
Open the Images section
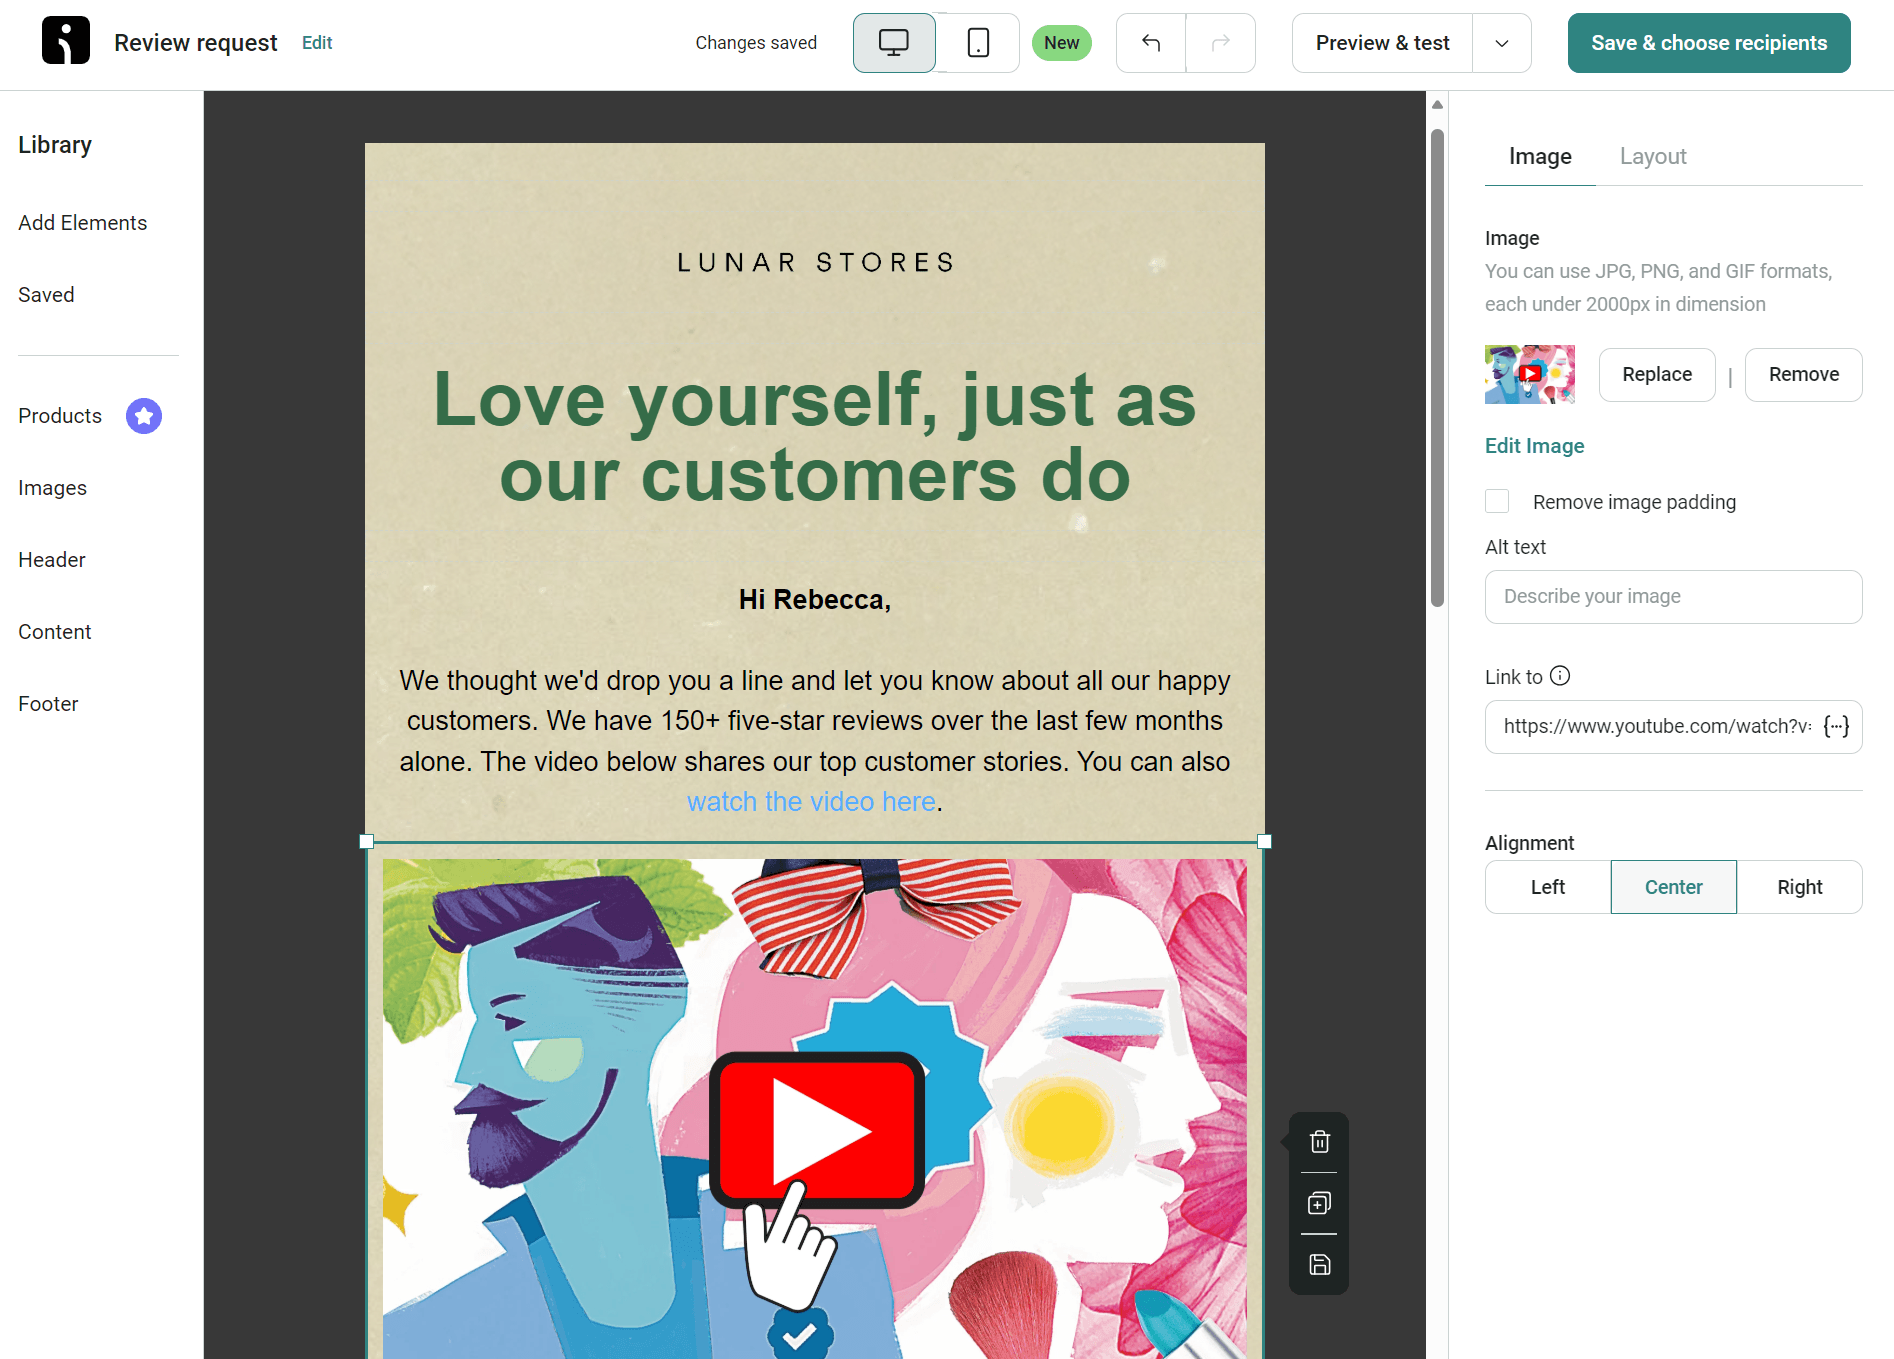click(52, 488)
